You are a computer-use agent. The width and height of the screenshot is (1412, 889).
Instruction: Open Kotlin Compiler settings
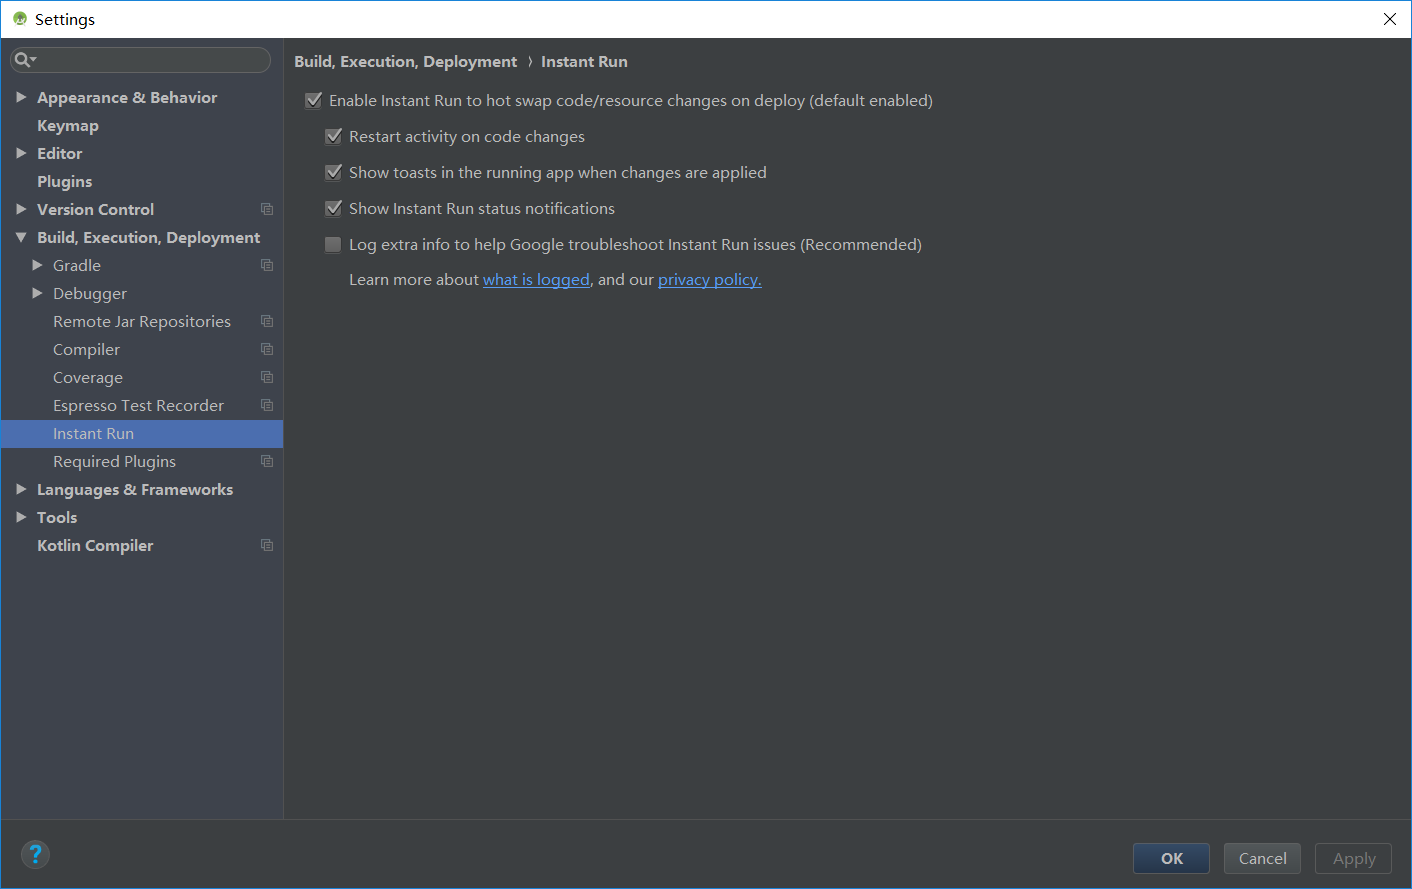pos(95,545)
